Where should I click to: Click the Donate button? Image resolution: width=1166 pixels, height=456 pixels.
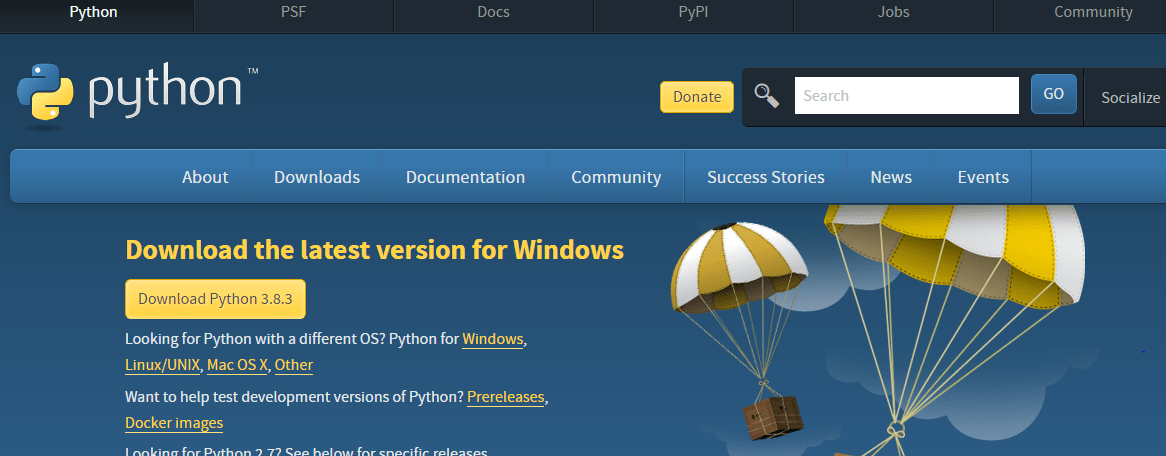[x=697, y=97]
